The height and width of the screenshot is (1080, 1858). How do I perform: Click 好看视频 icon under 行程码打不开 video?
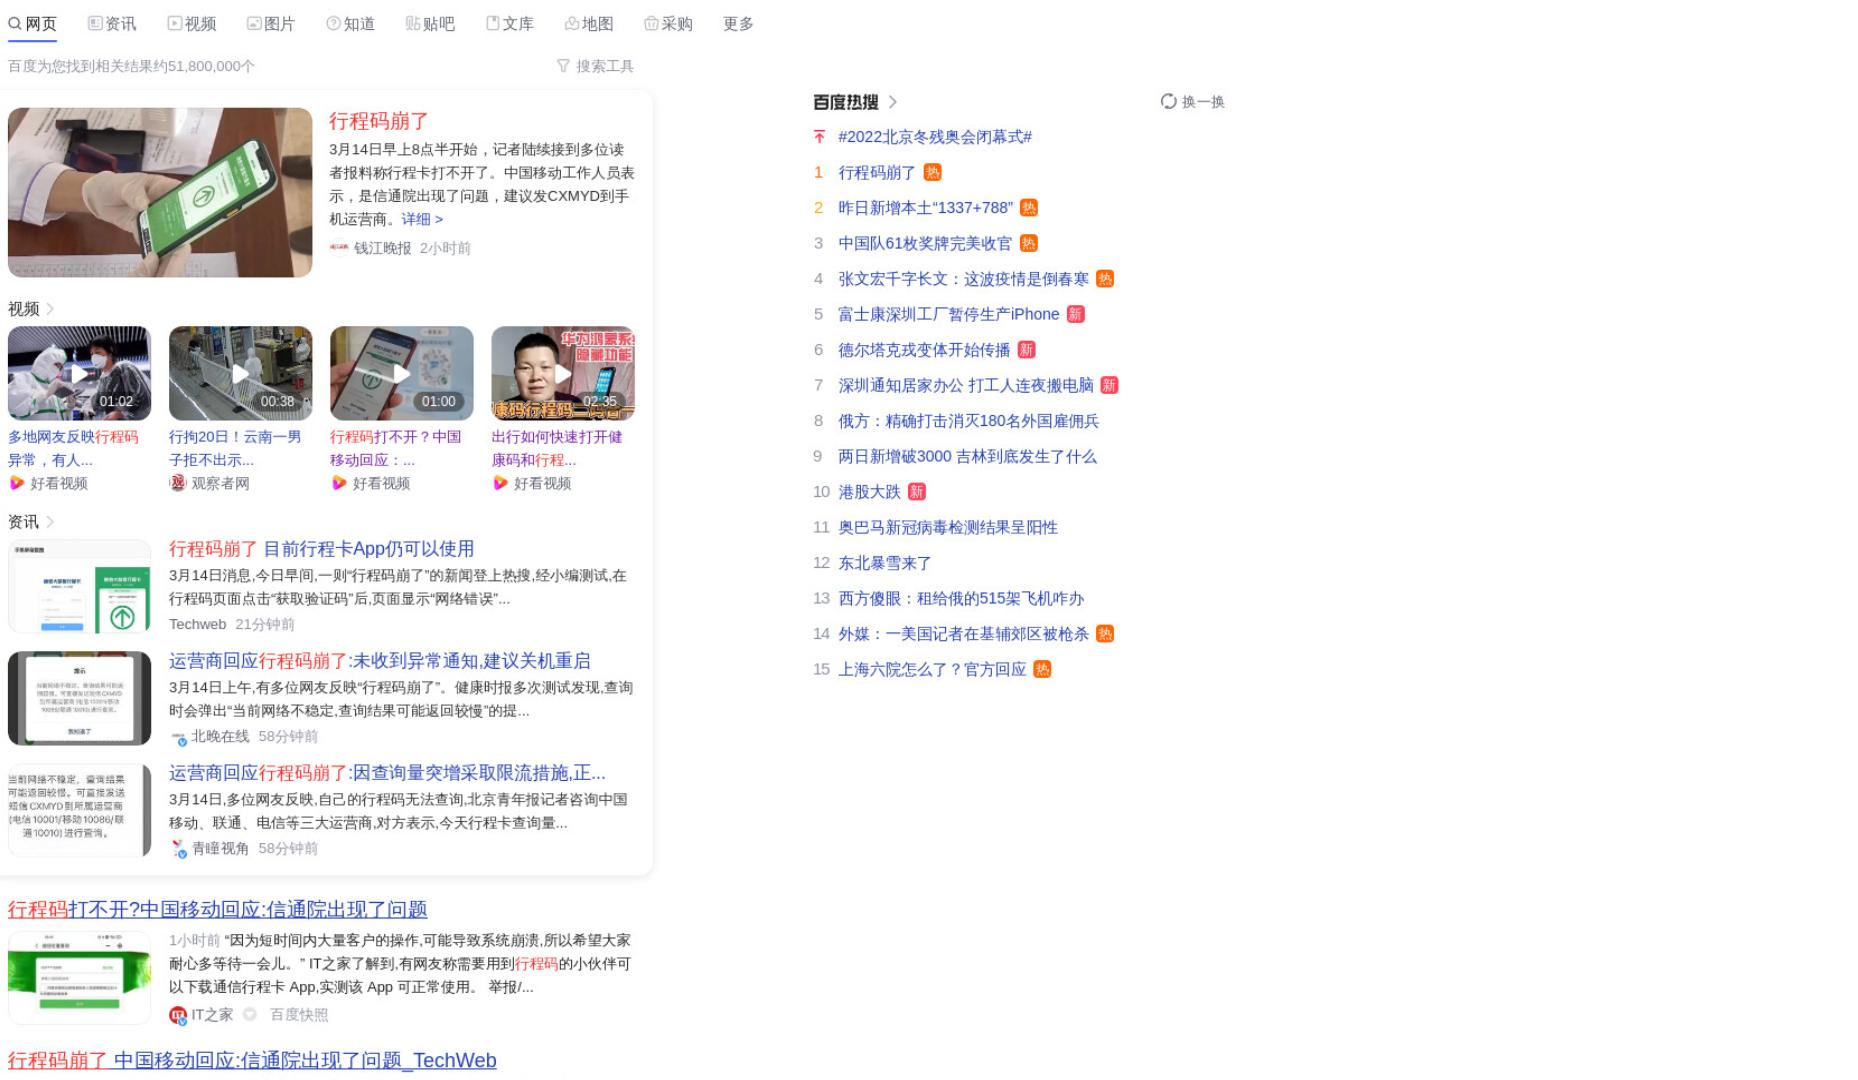(x=339, y=483)
